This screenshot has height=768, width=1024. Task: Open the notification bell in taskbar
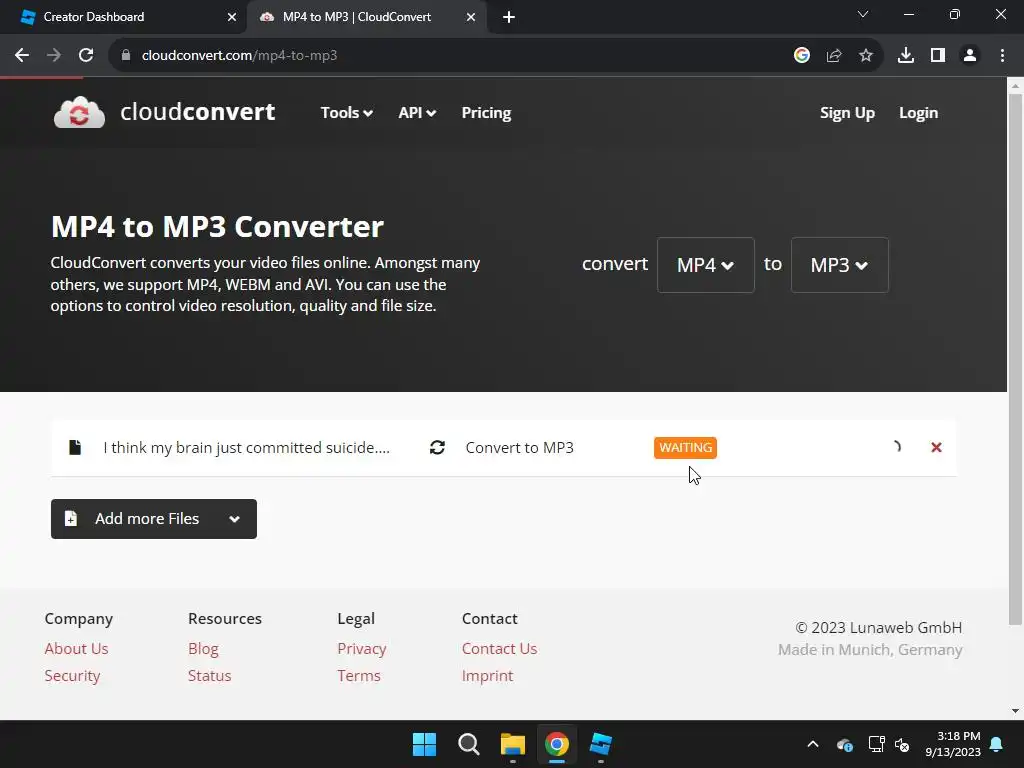(997, 744)
